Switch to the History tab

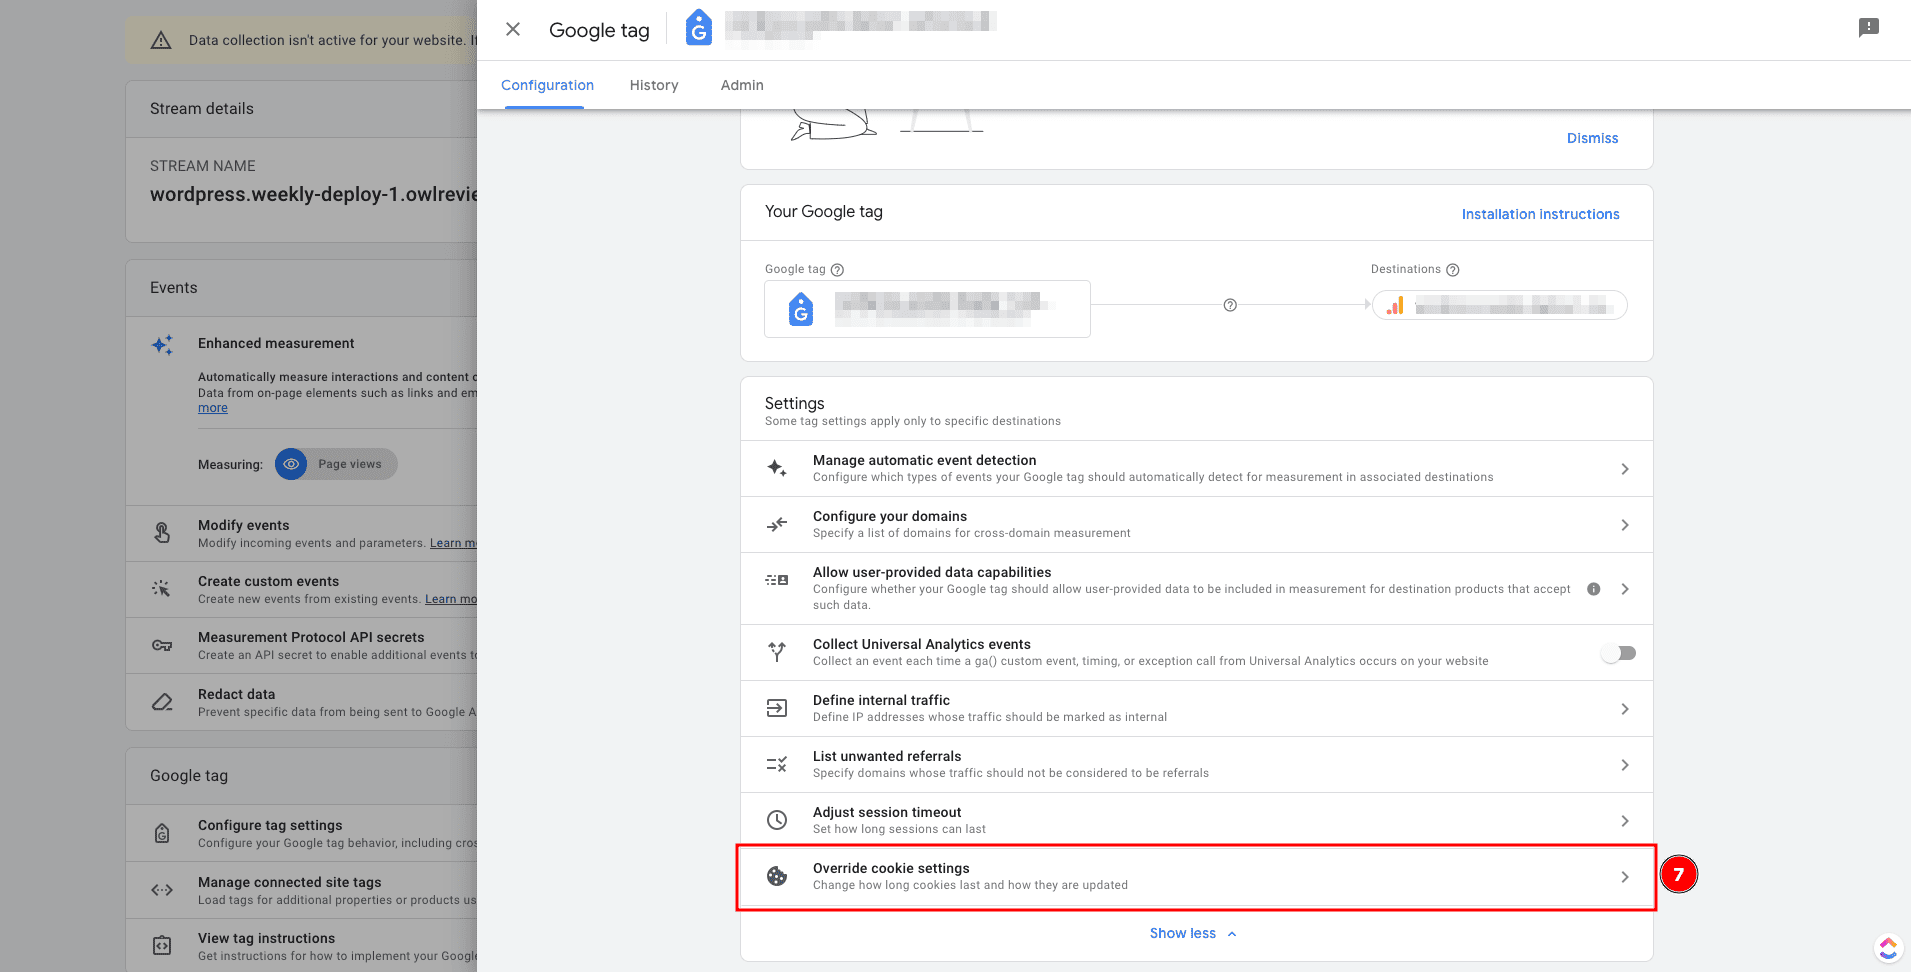pyautogui.click(x=654, y=85)
